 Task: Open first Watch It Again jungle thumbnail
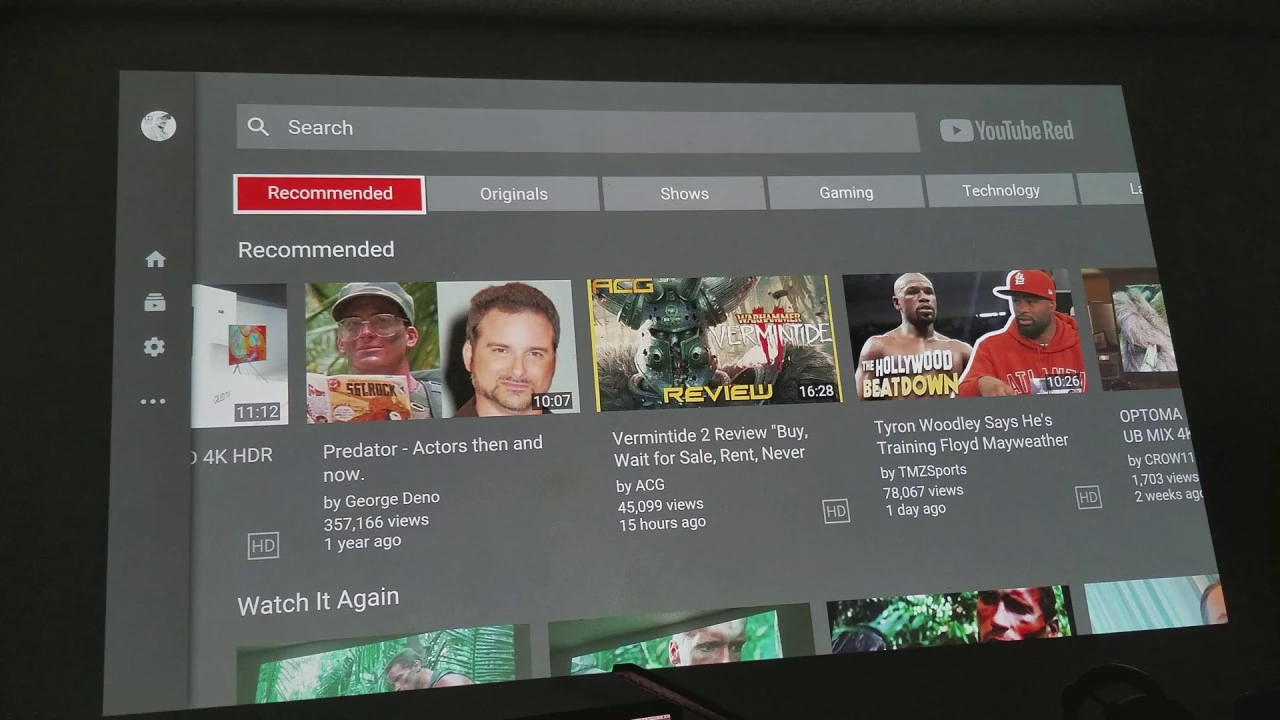point(383,663)
